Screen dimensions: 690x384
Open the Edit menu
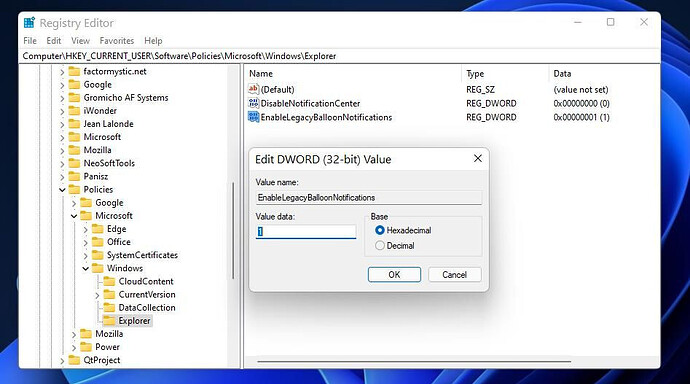point(54,40)
